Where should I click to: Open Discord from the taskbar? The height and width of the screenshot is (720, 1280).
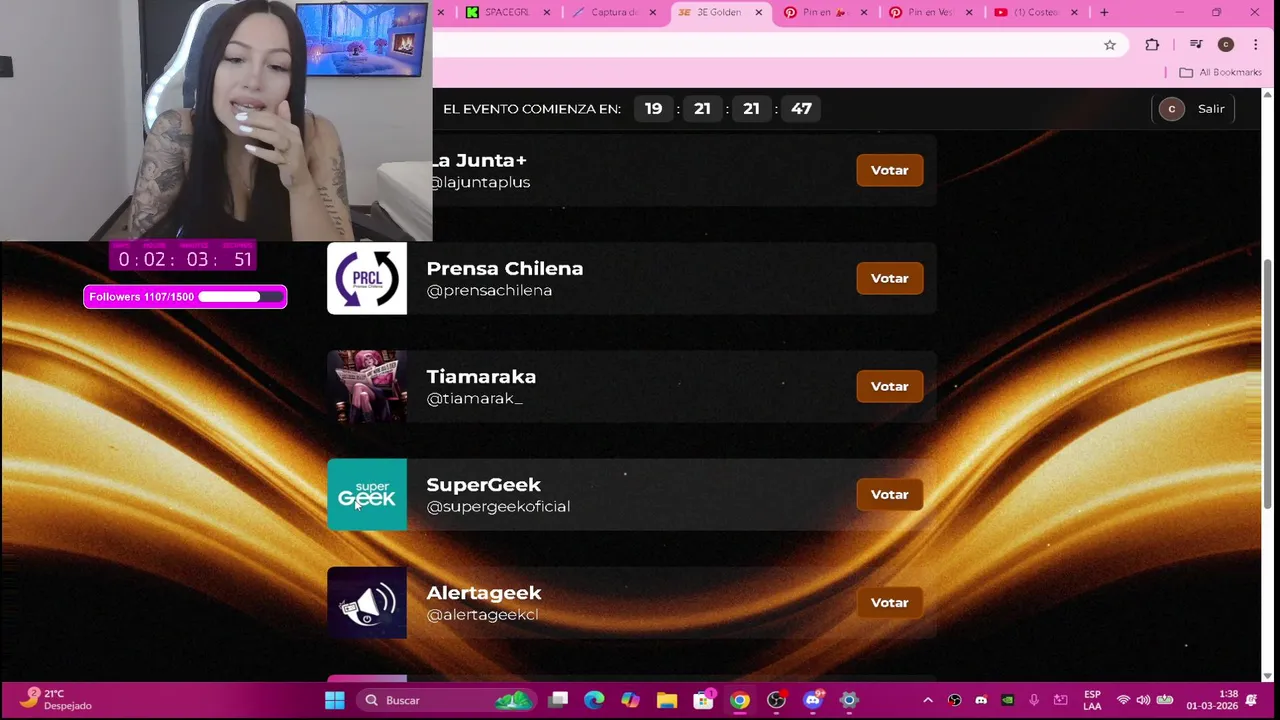[812, 700]
